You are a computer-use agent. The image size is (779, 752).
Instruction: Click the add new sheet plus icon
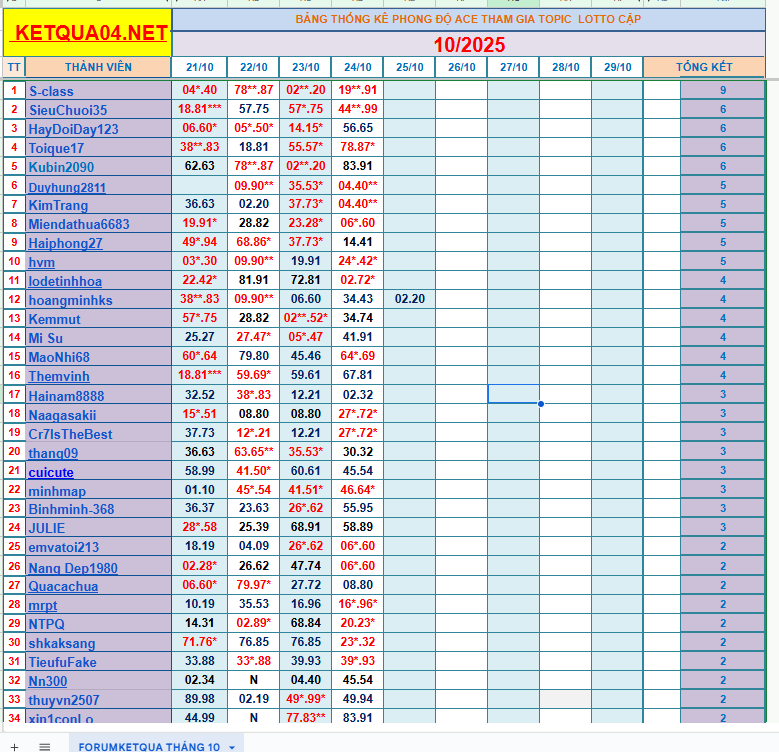14,746
